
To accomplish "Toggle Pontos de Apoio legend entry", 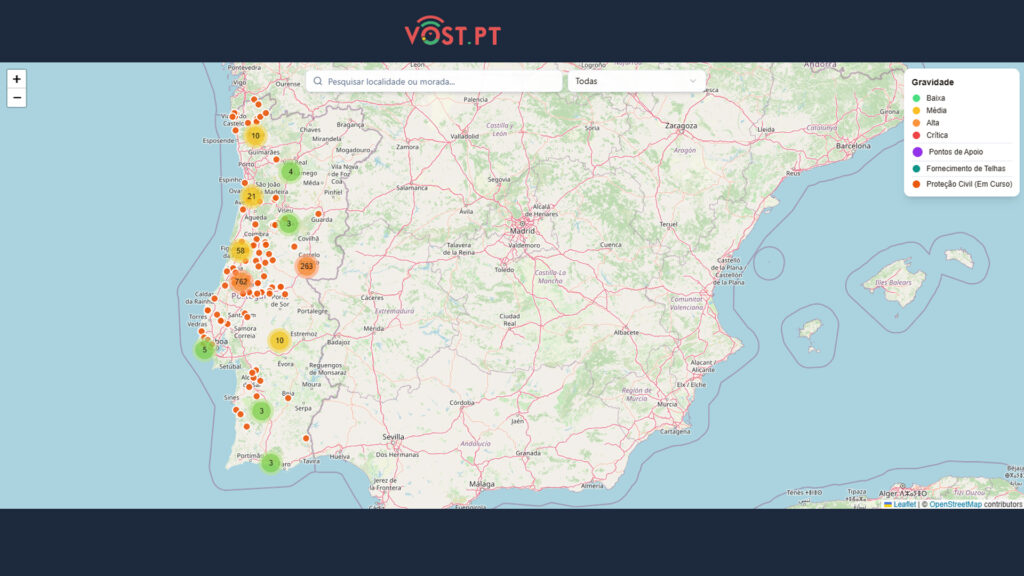I will (x=954, y=152).
